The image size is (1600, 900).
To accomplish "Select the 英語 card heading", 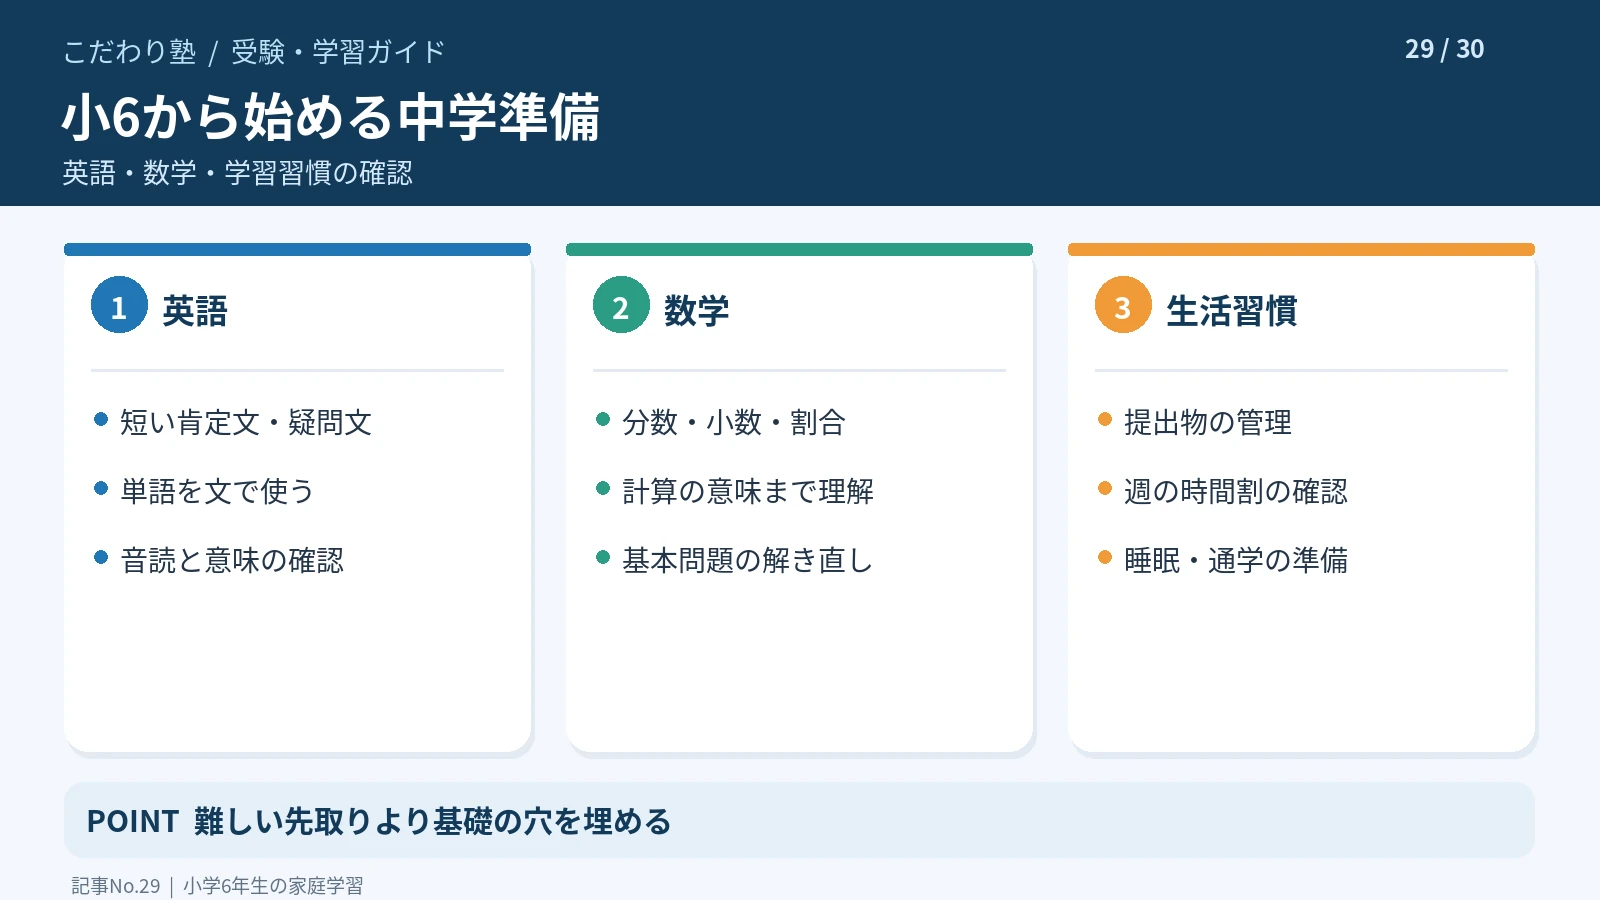I will click(x=195, y=311).
